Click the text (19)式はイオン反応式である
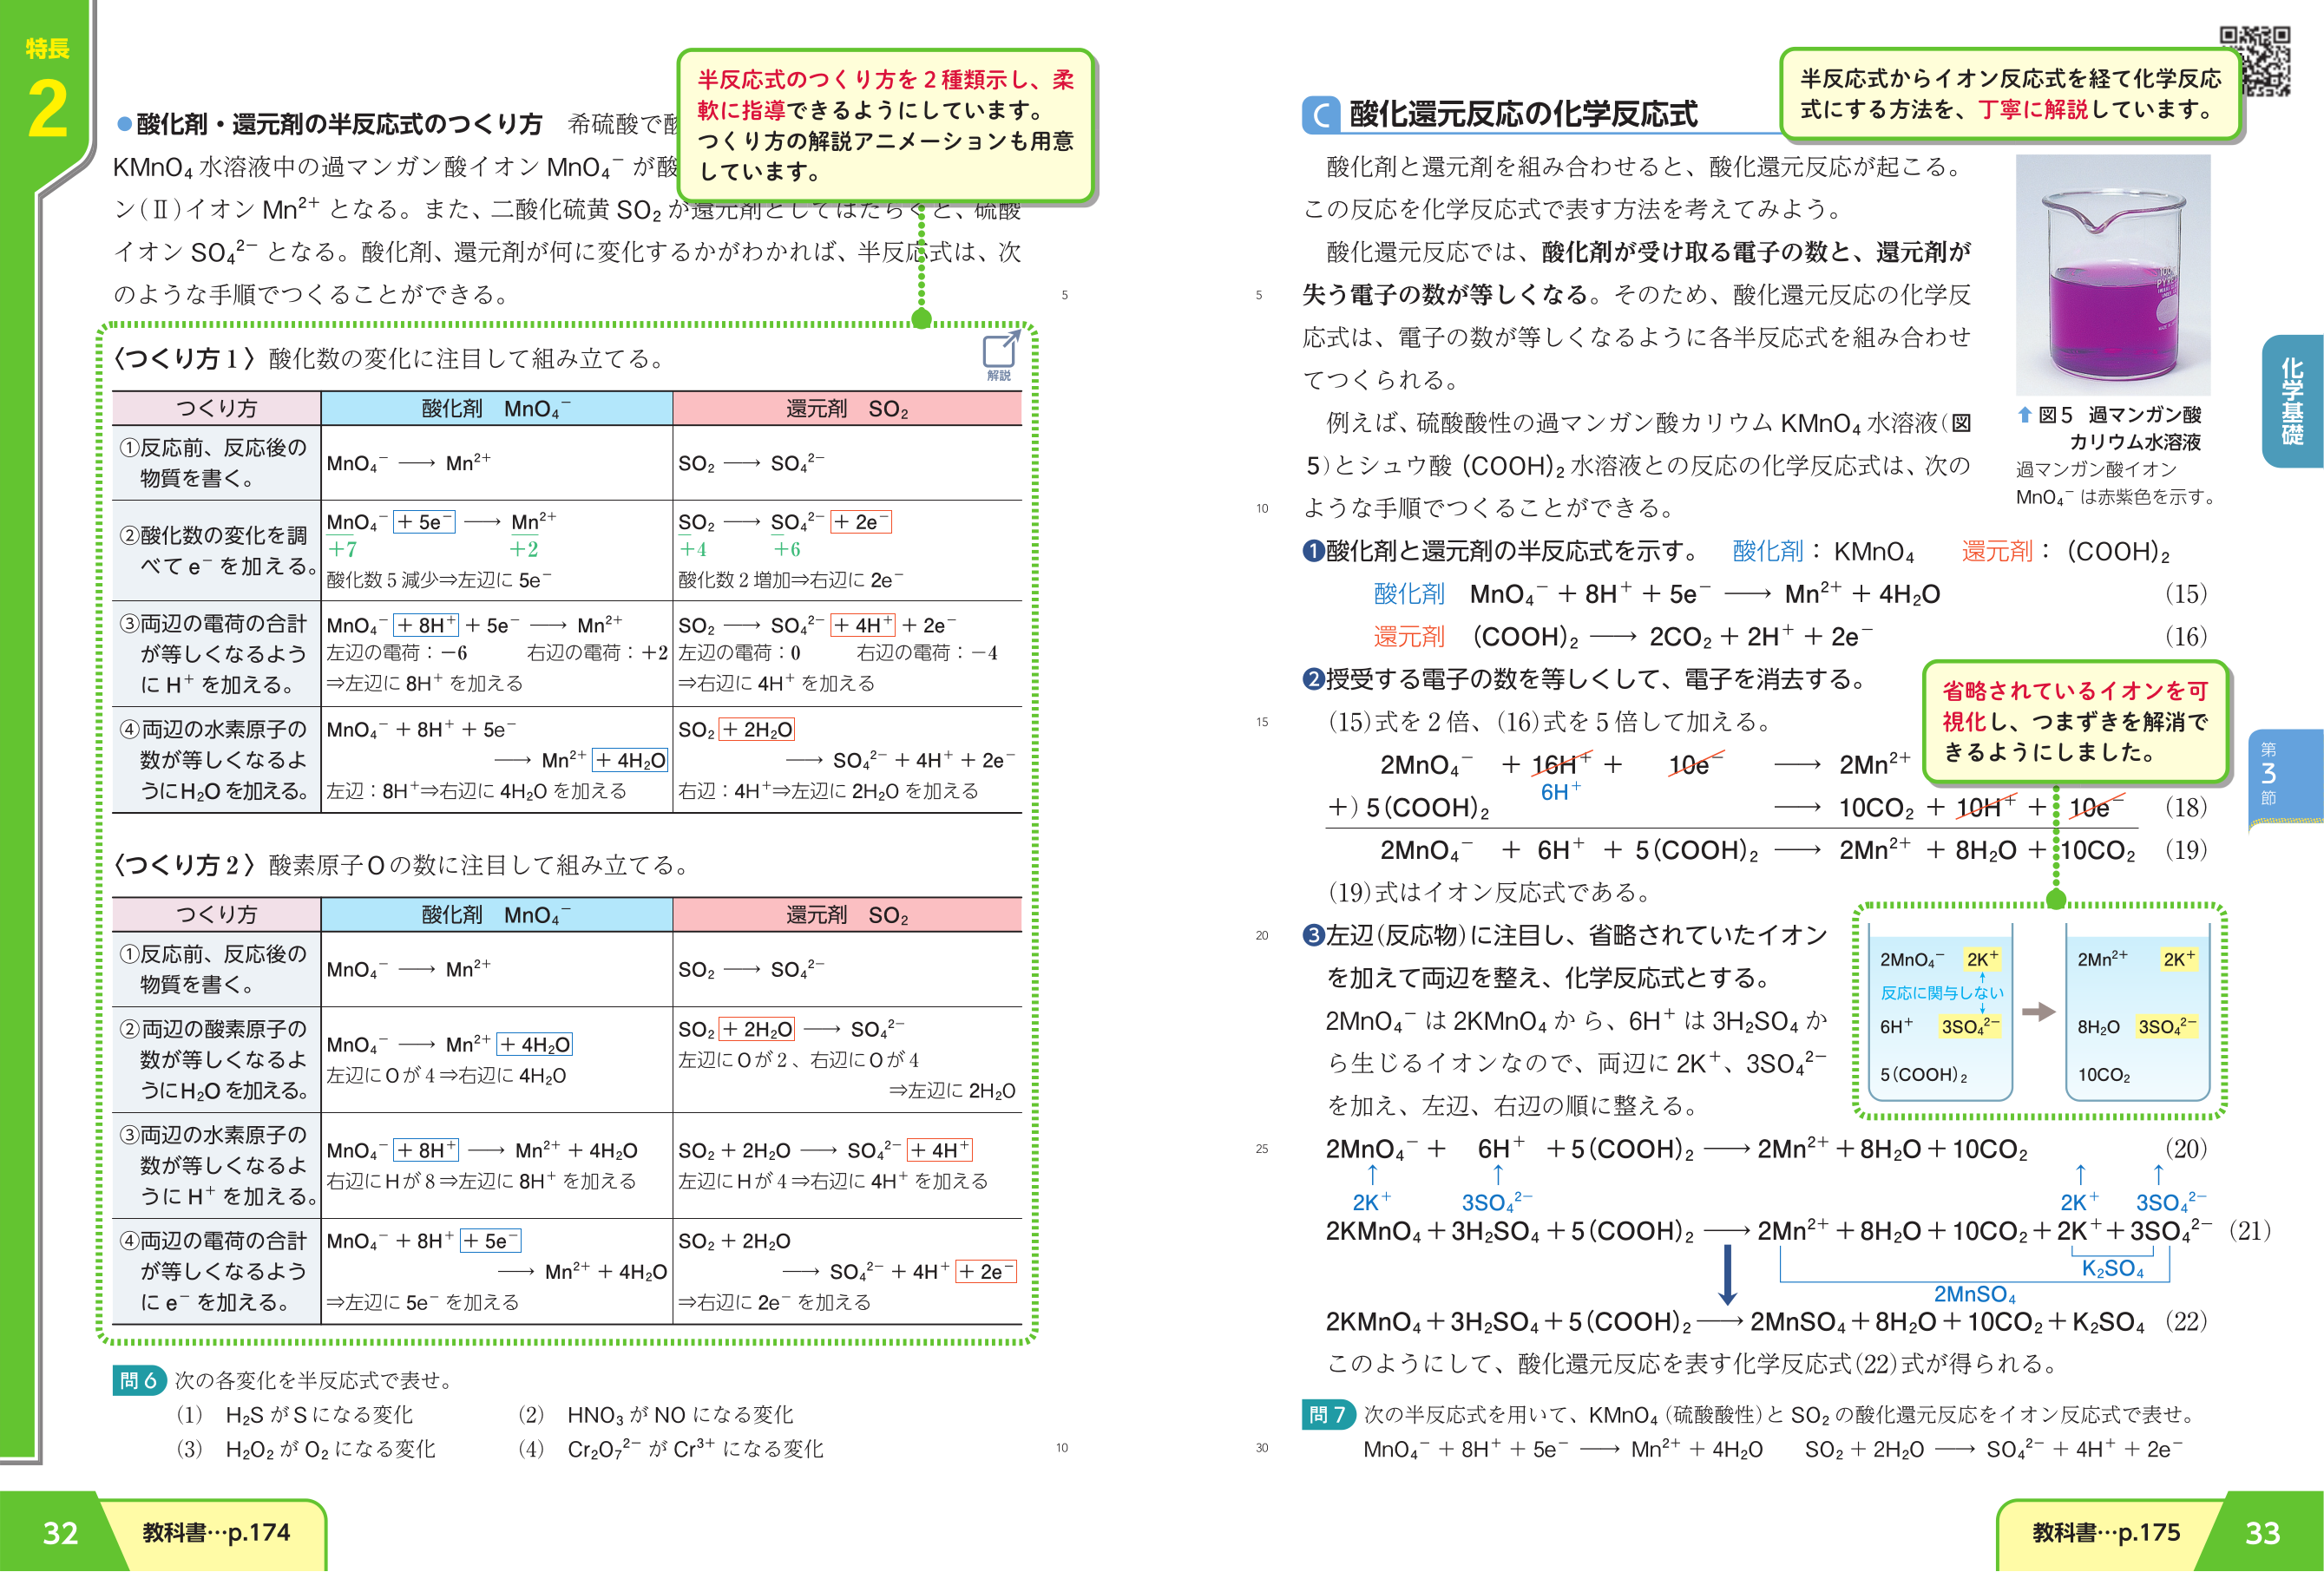This screenshot has width=2324, height=1572. pos(1489,892)
